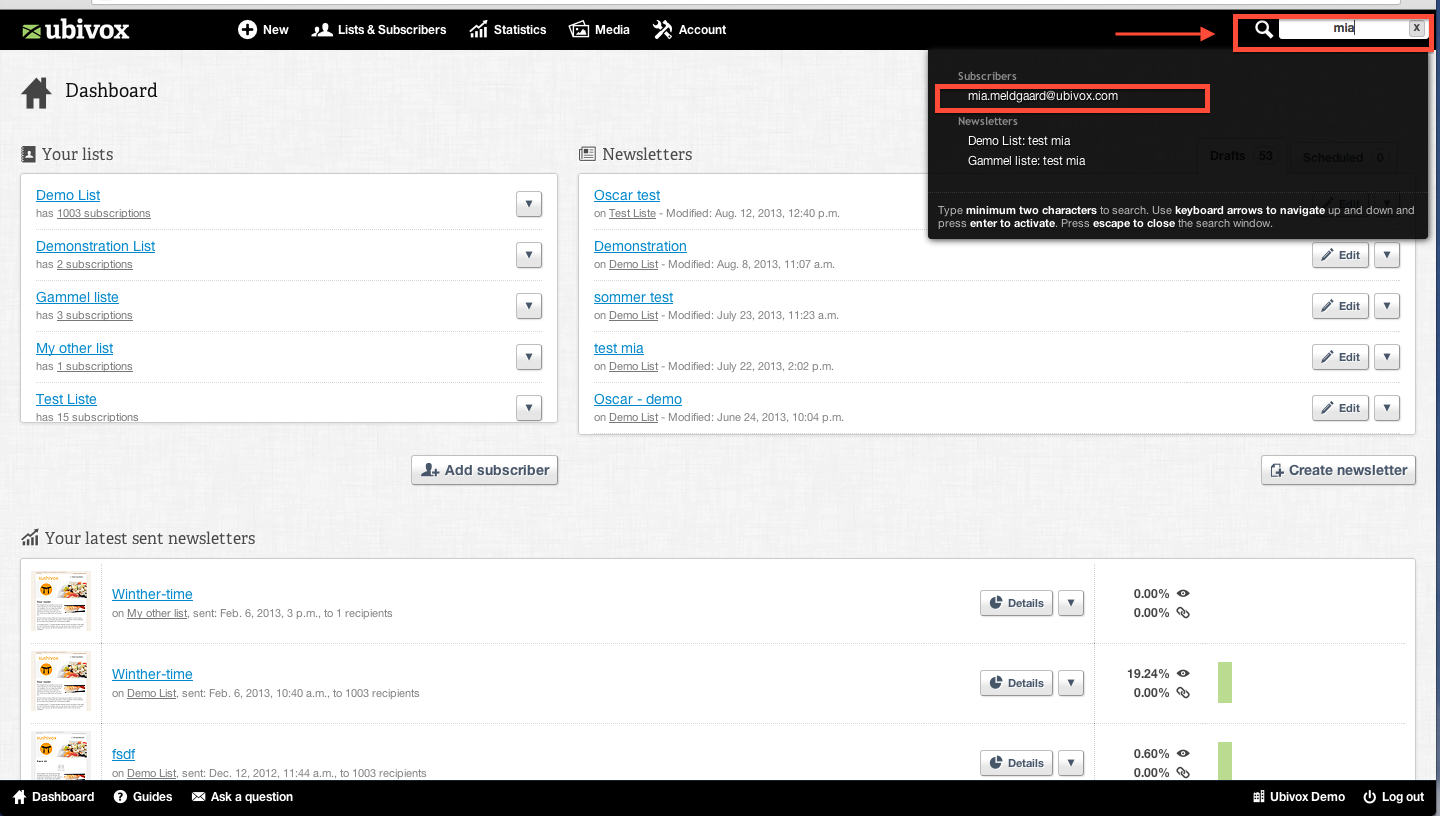Expand dropdown next to Oscar - demo Edit button

point(1386,408)
